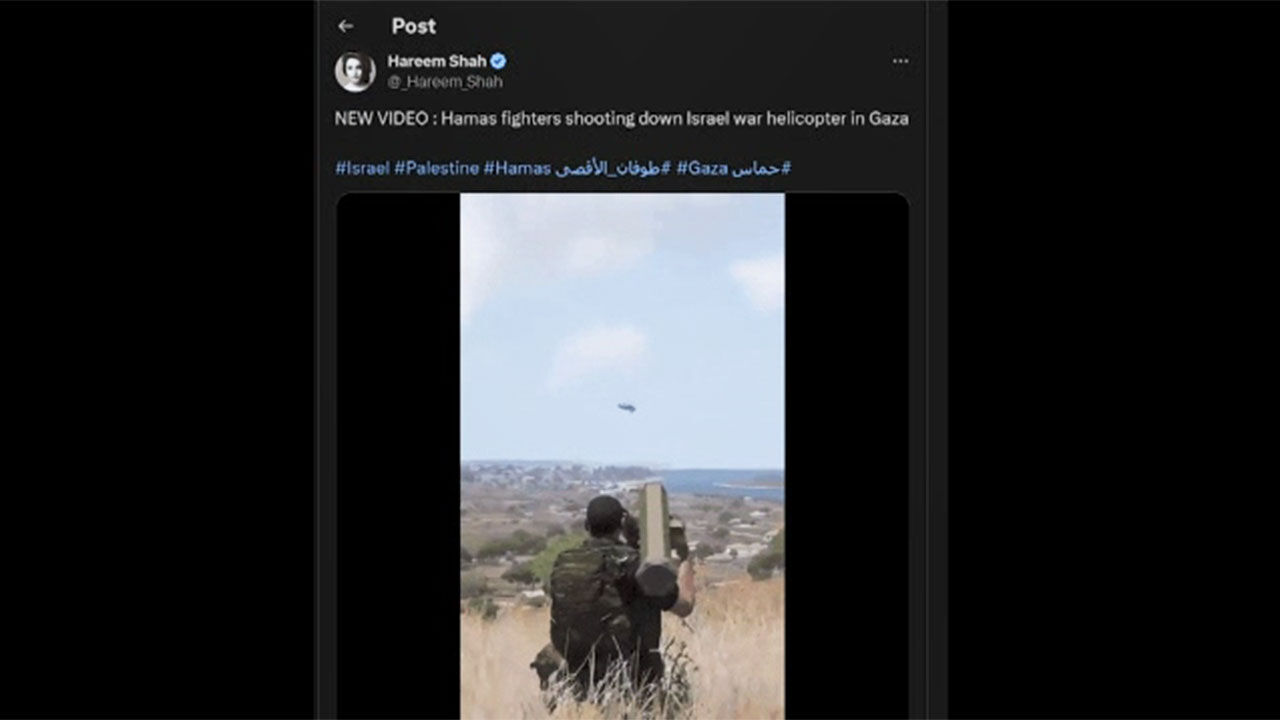Play the embedded video
The image size is (1280, 720).
[x=622, y=456]
